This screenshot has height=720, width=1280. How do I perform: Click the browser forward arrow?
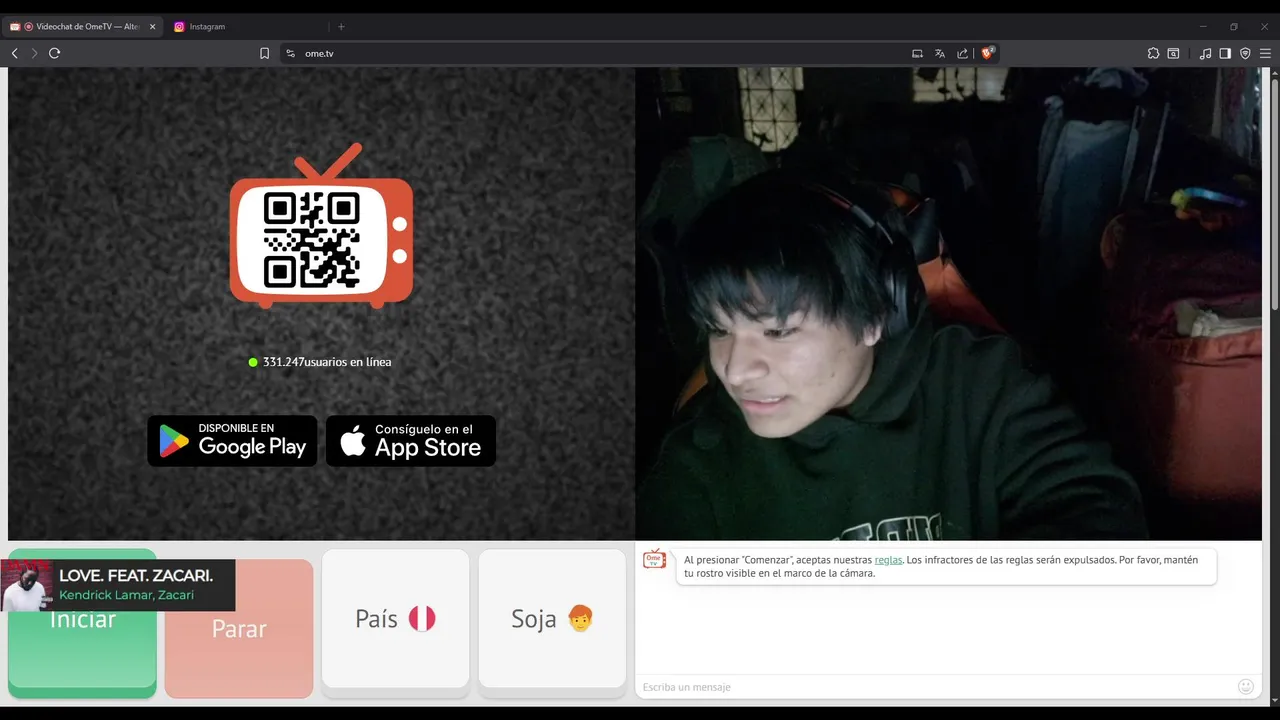pyautogui.click(x=34, y=53)
